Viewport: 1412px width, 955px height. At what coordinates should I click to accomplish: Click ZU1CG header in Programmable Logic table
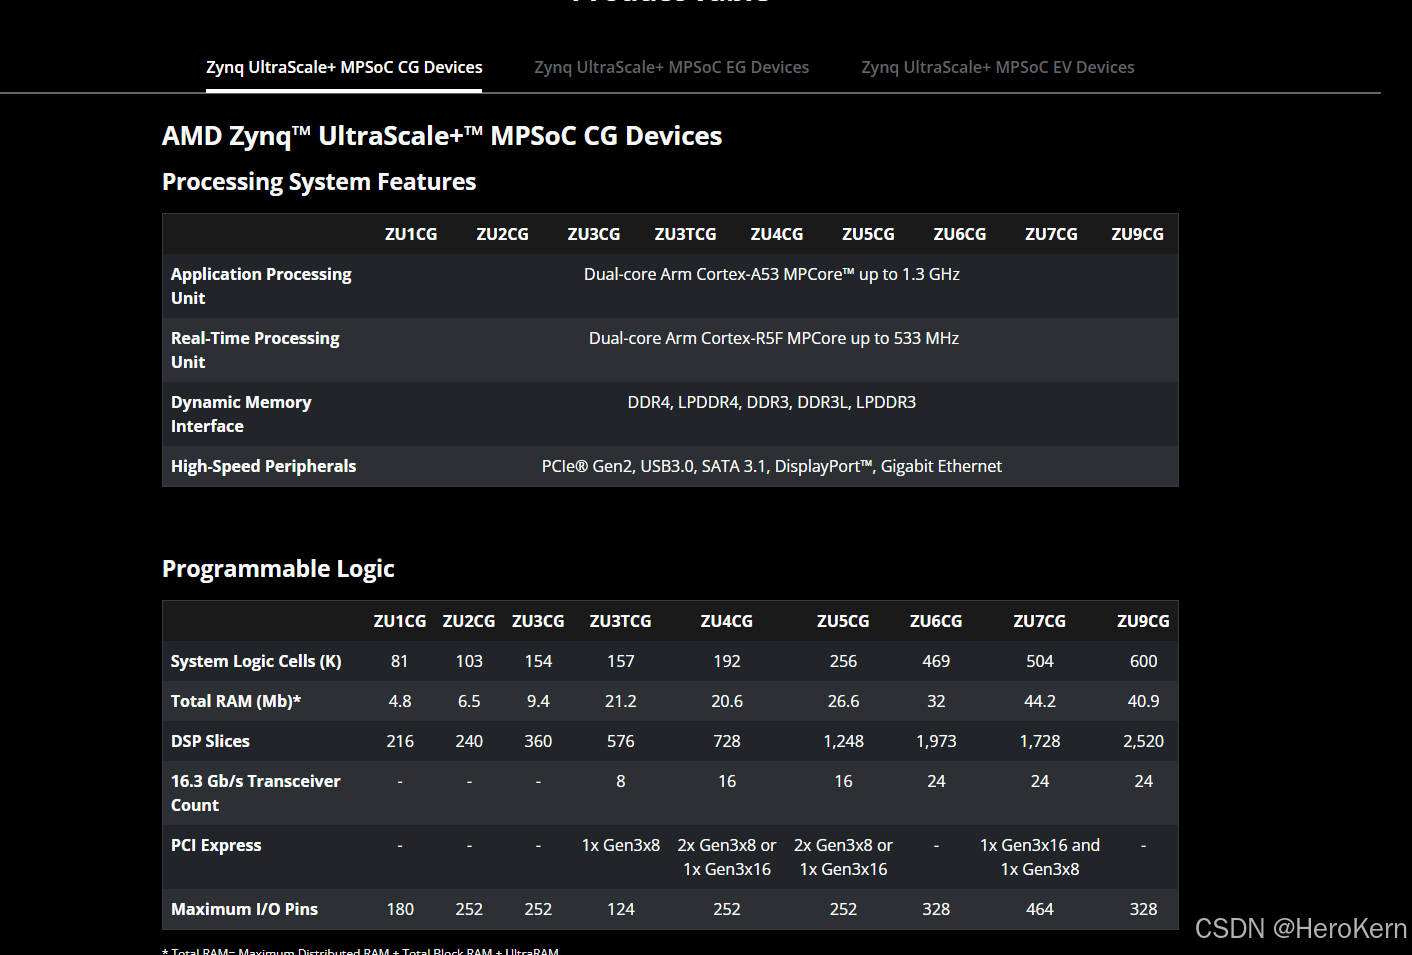pos(400,621)
